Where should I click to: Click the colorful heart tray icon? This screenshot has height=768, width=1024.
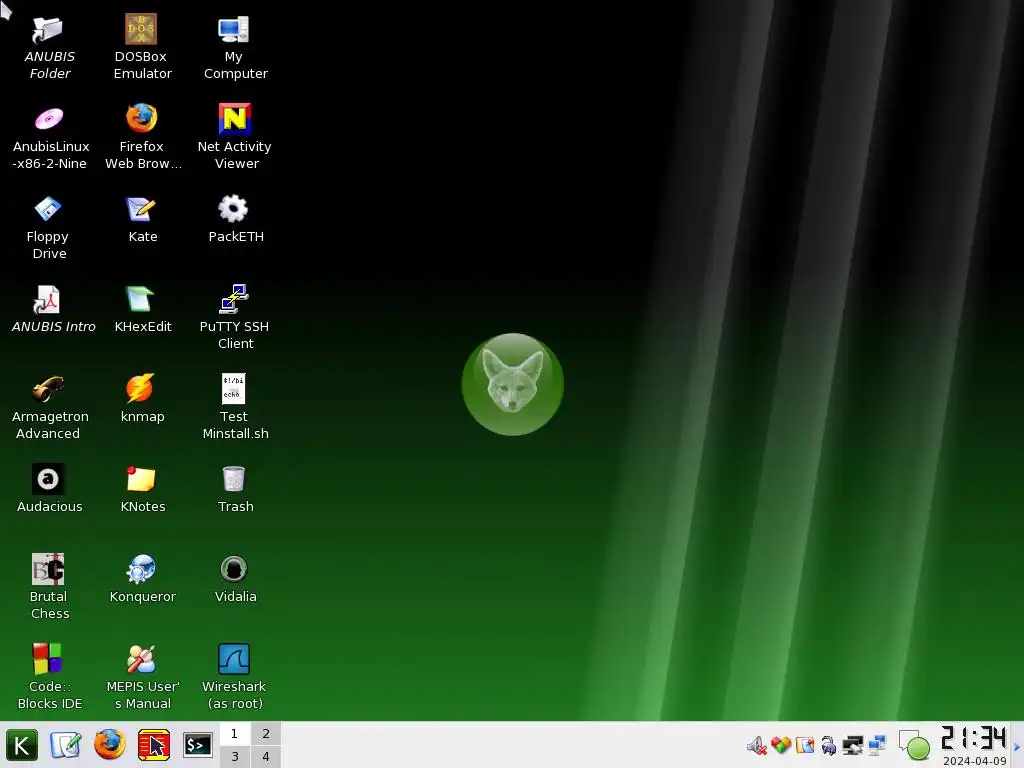pos(780,745)
